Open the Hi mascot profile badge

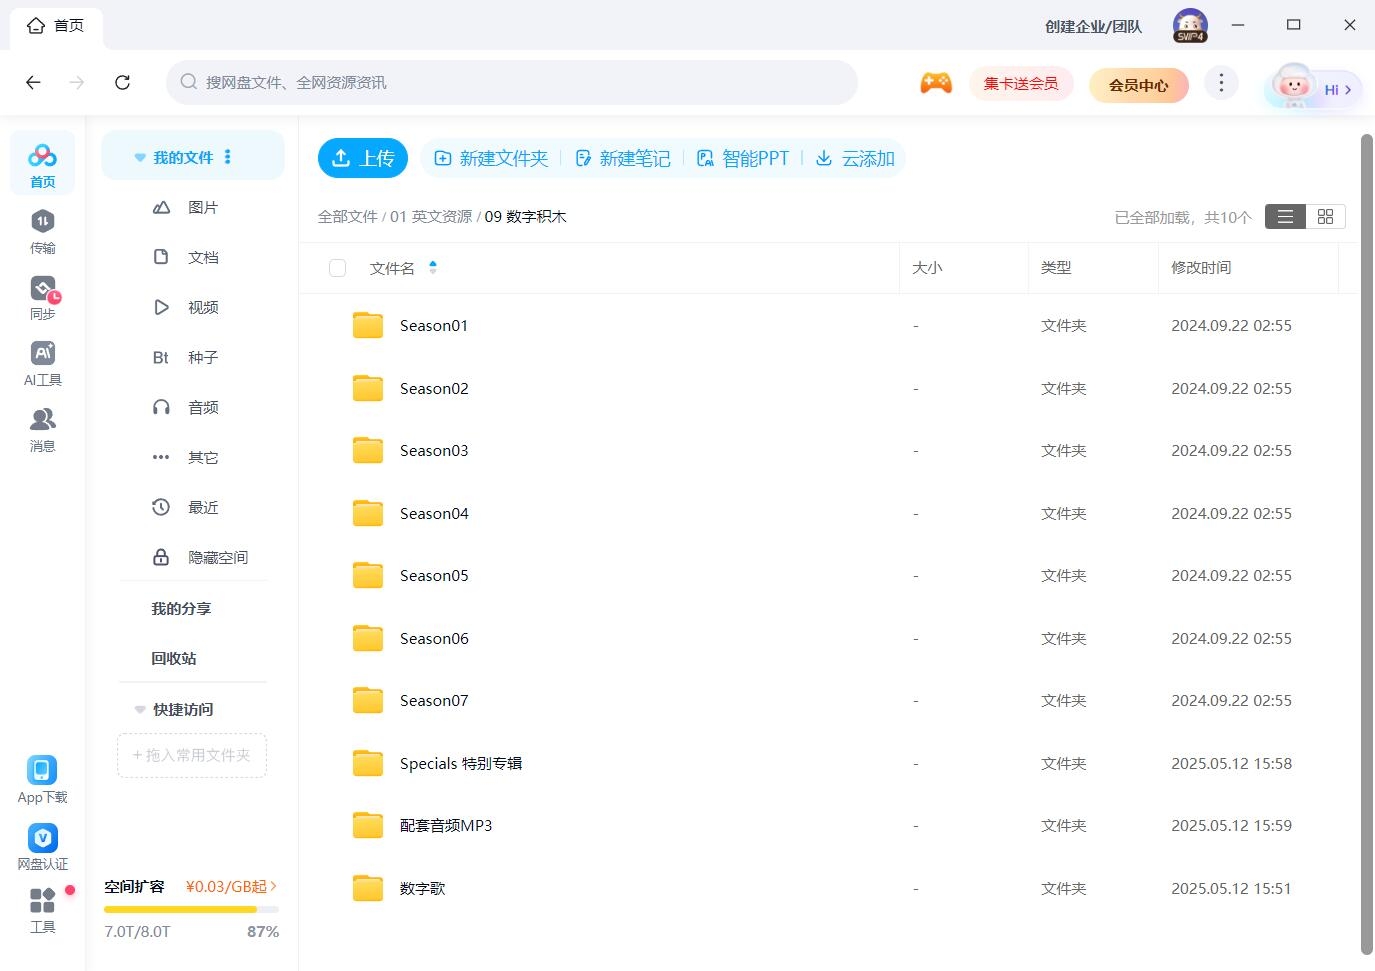click(x=1313, y=88)
